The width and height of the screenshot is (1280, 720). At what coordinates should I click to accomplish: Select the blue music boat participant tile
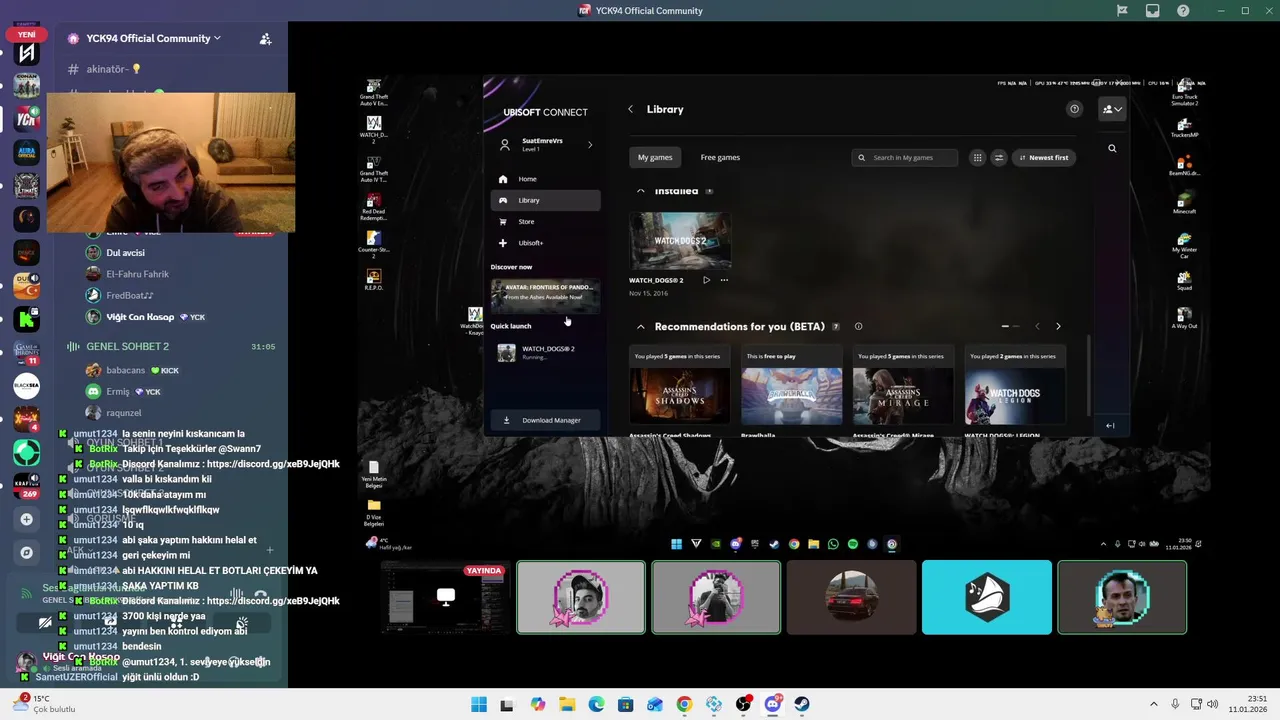(987, 597)
